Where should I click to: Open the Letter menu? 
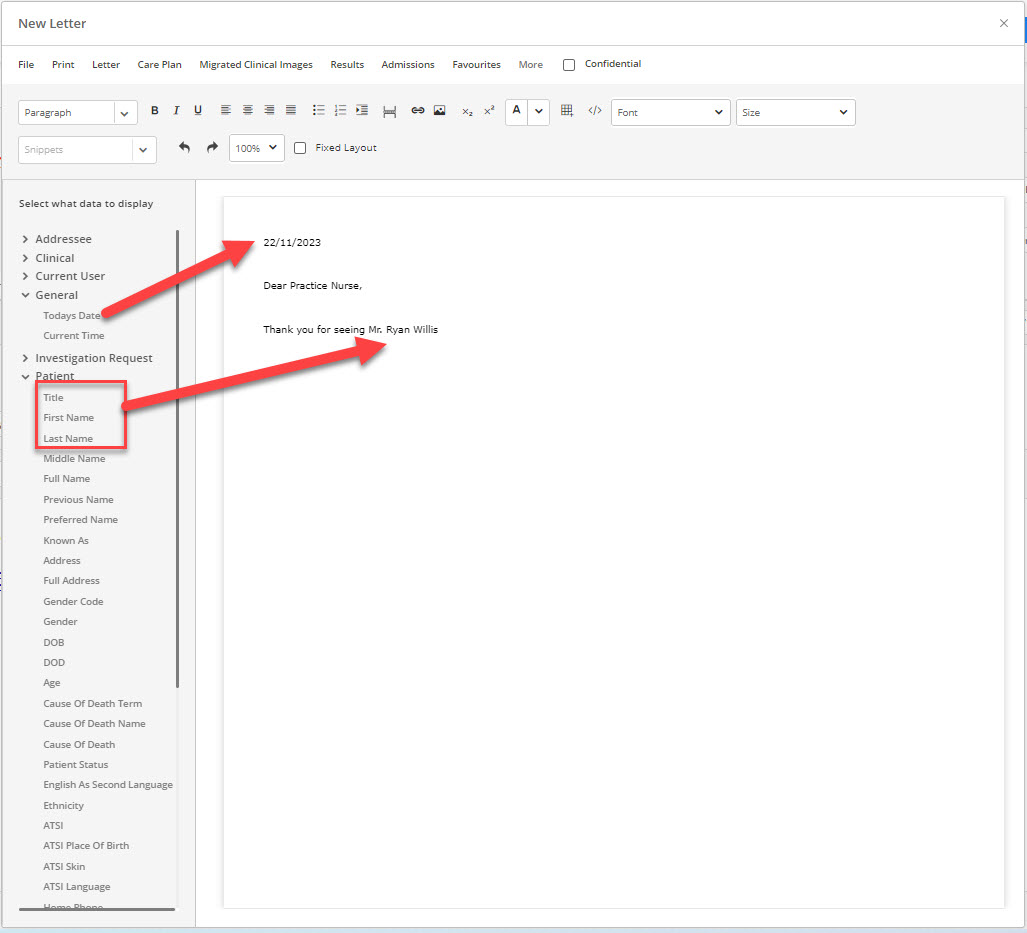tap(105, 65)
